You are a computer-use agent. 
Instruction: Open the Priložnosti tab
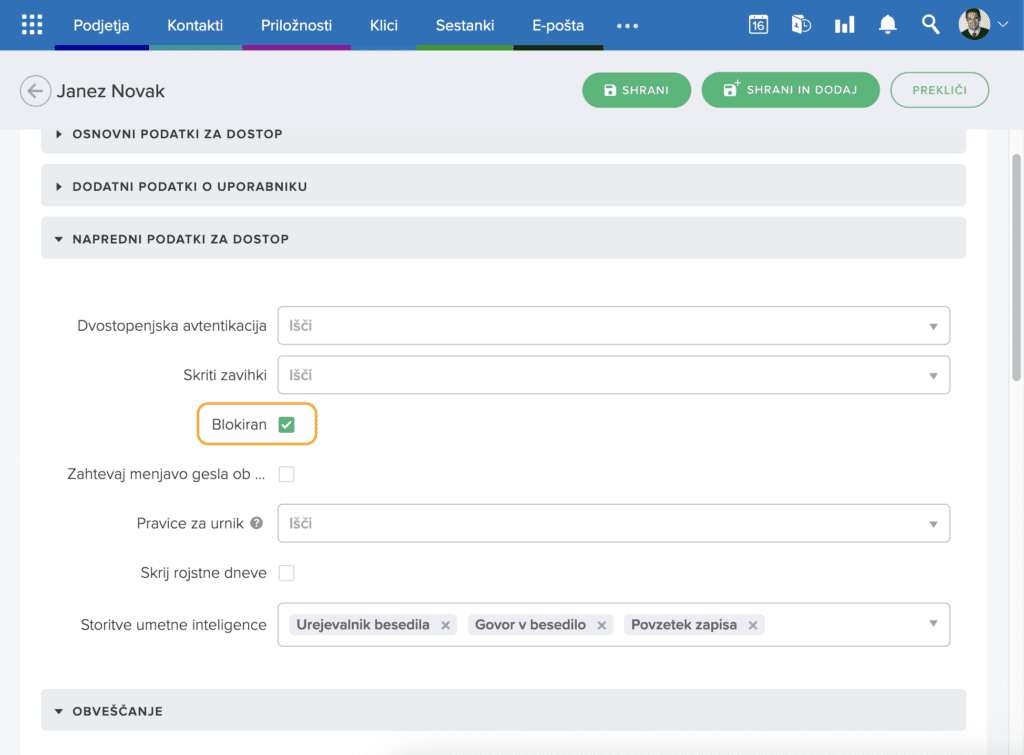click(296, 25)
